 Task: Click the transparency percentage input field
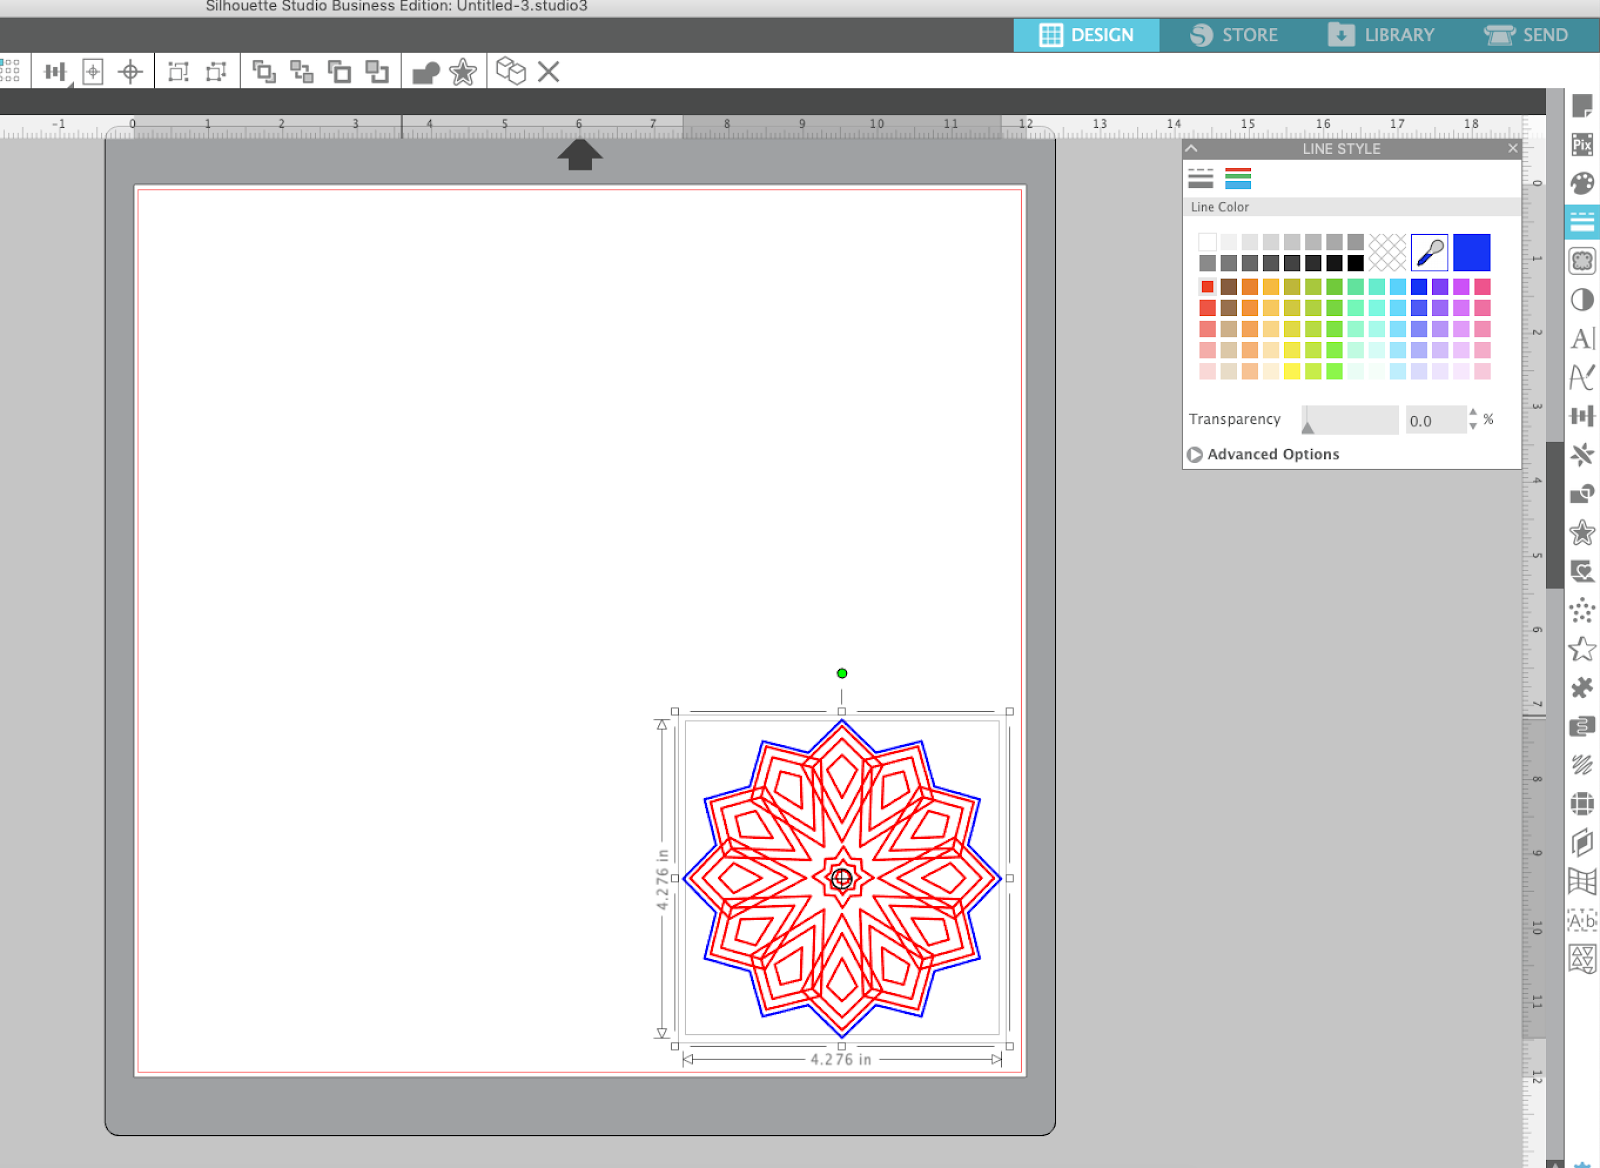coord(1434,420)
